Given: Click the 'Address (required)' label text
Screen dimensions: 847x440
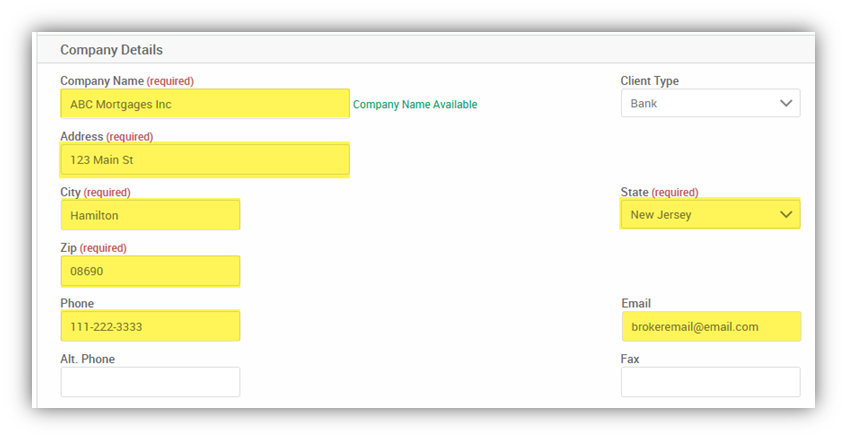Looking at the screenshot, I should pyautogui.click(x=107, y=136).
